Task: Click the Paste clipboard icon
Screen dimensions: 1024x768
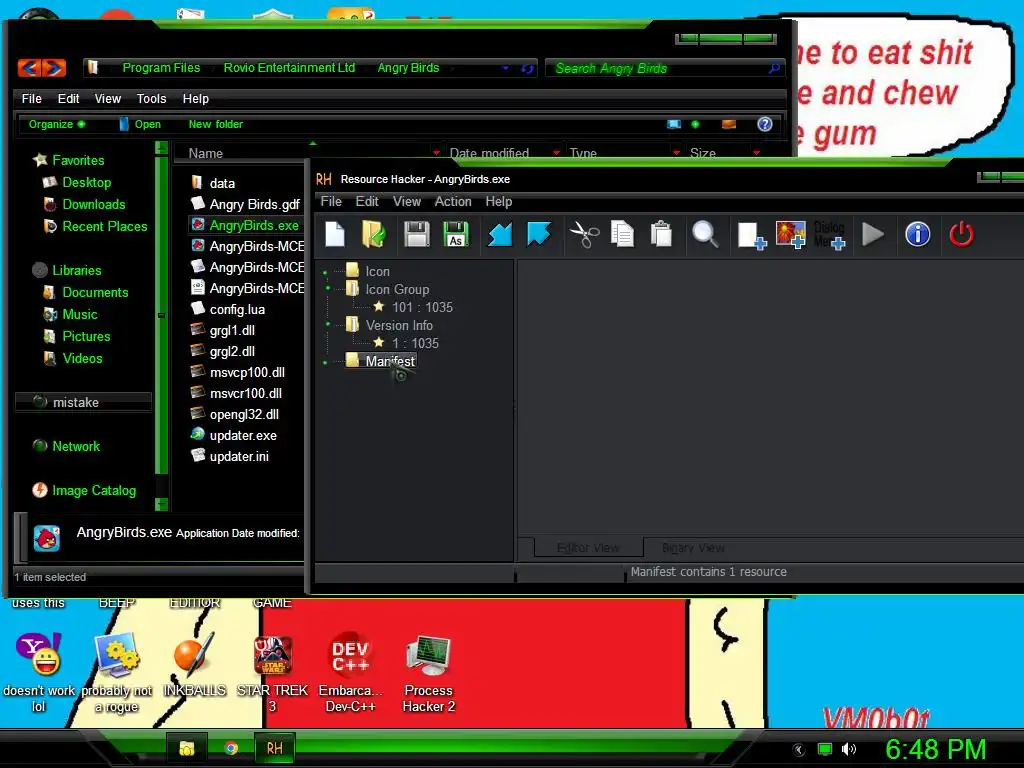Action: tap(661, 234)
